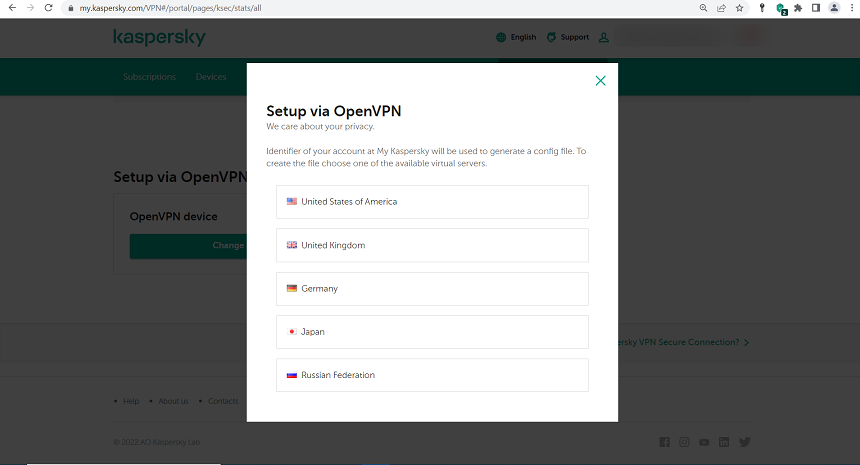Image resolution: width=860 pixels, height=465 pixels.
Task: Open the VPN Secure Connection link
Action: tap(683, 342)
